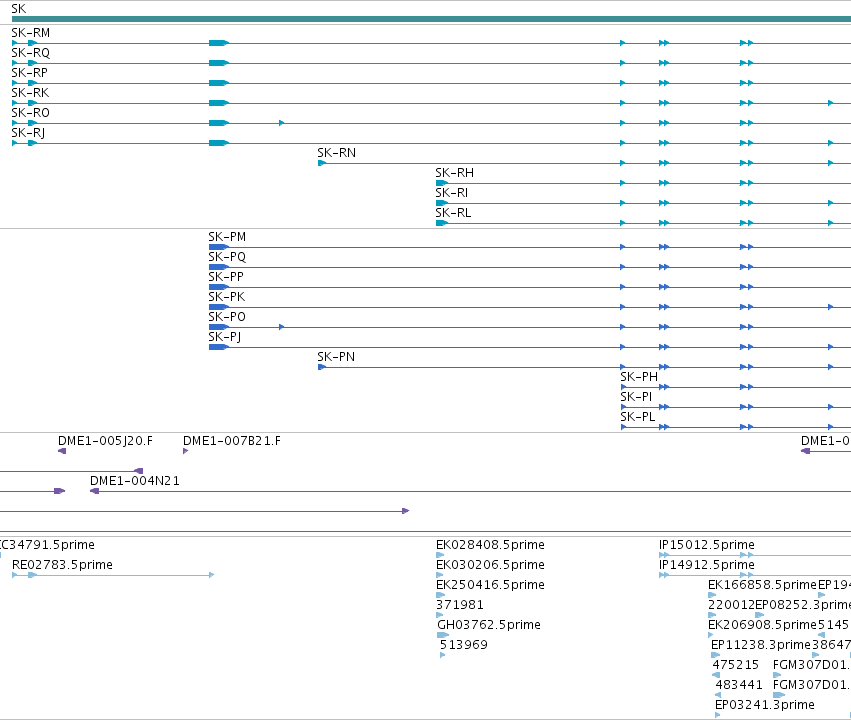The height and width of the screenshot is (720, 851).
Task: Click the SK-RQ transcript label
Action: coord(30,53)
